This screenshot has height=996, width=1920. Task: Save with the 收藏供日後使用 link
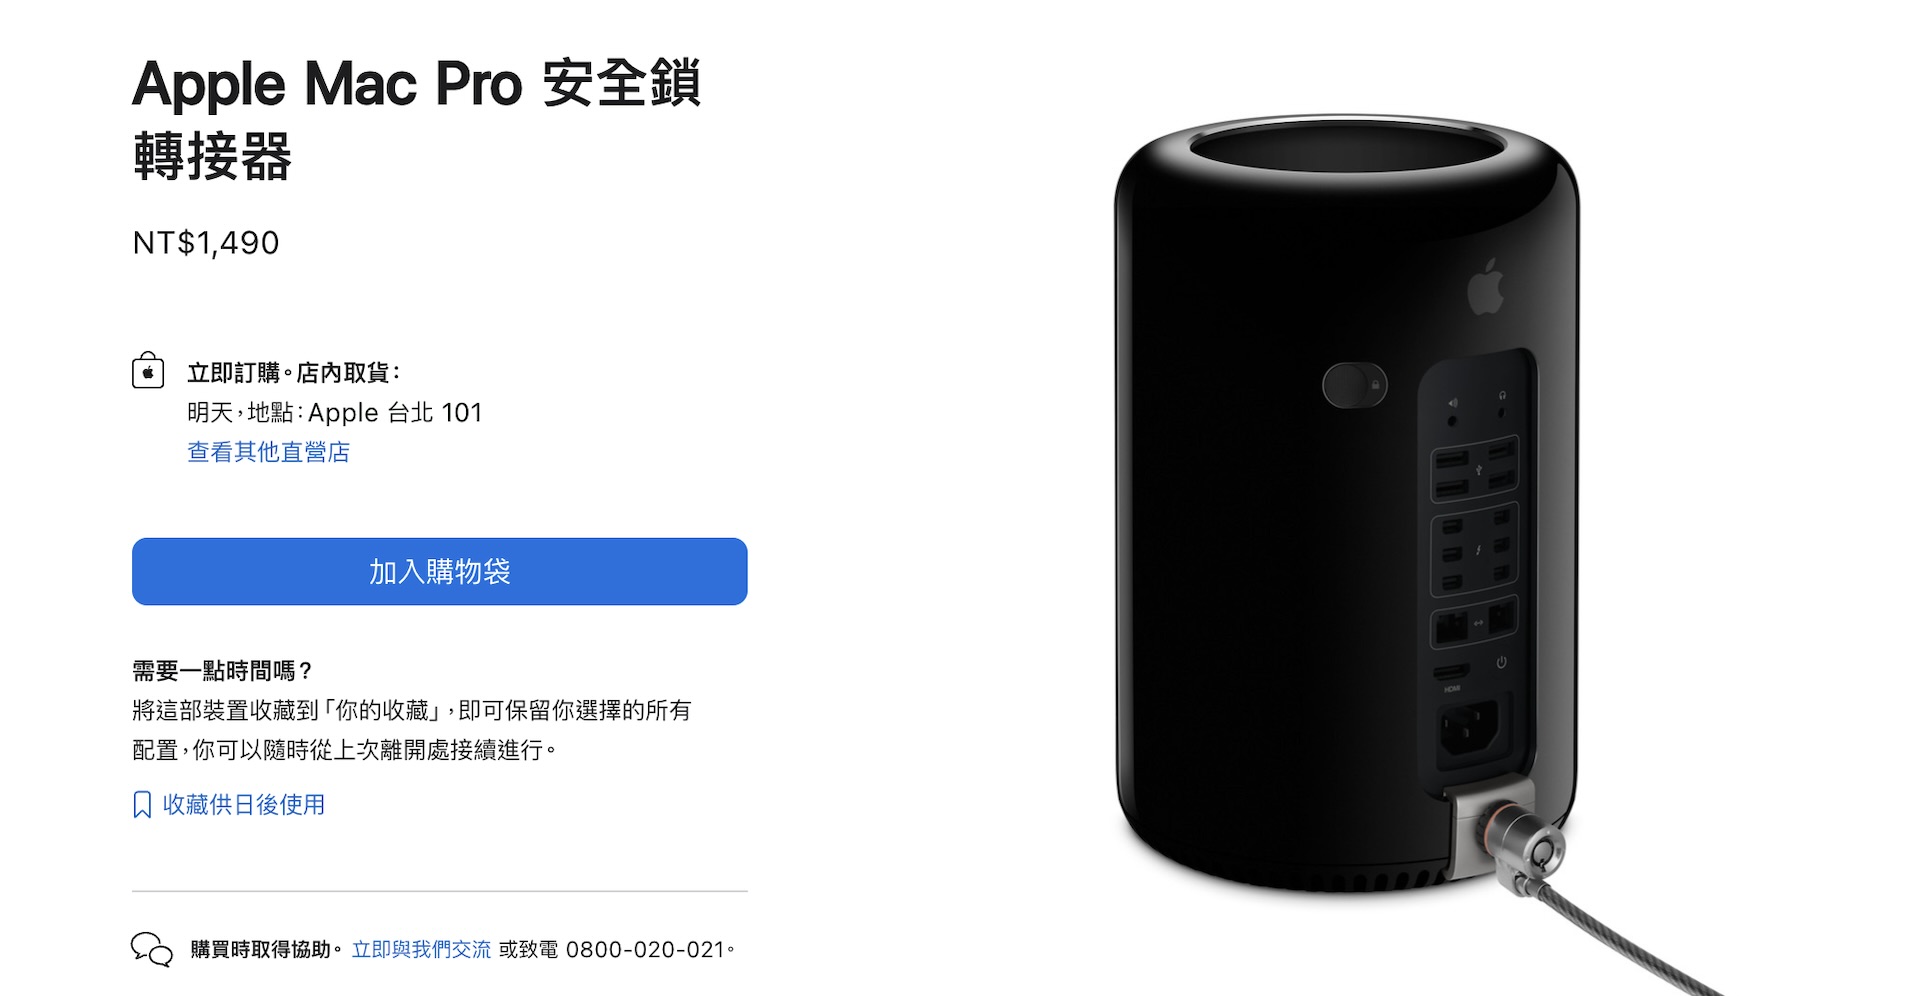(x=244, y=805)
